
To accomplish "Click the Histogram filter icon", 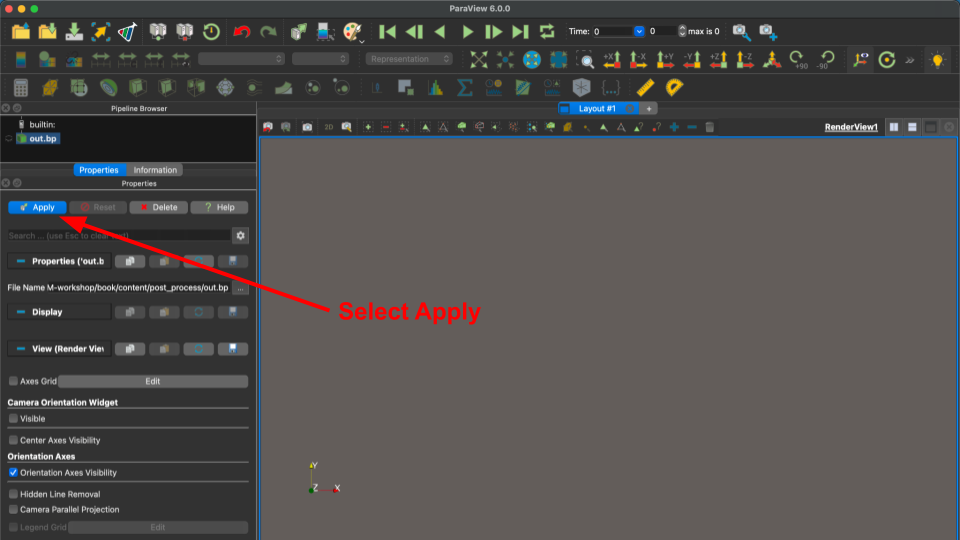I will [x=435, y=88].
